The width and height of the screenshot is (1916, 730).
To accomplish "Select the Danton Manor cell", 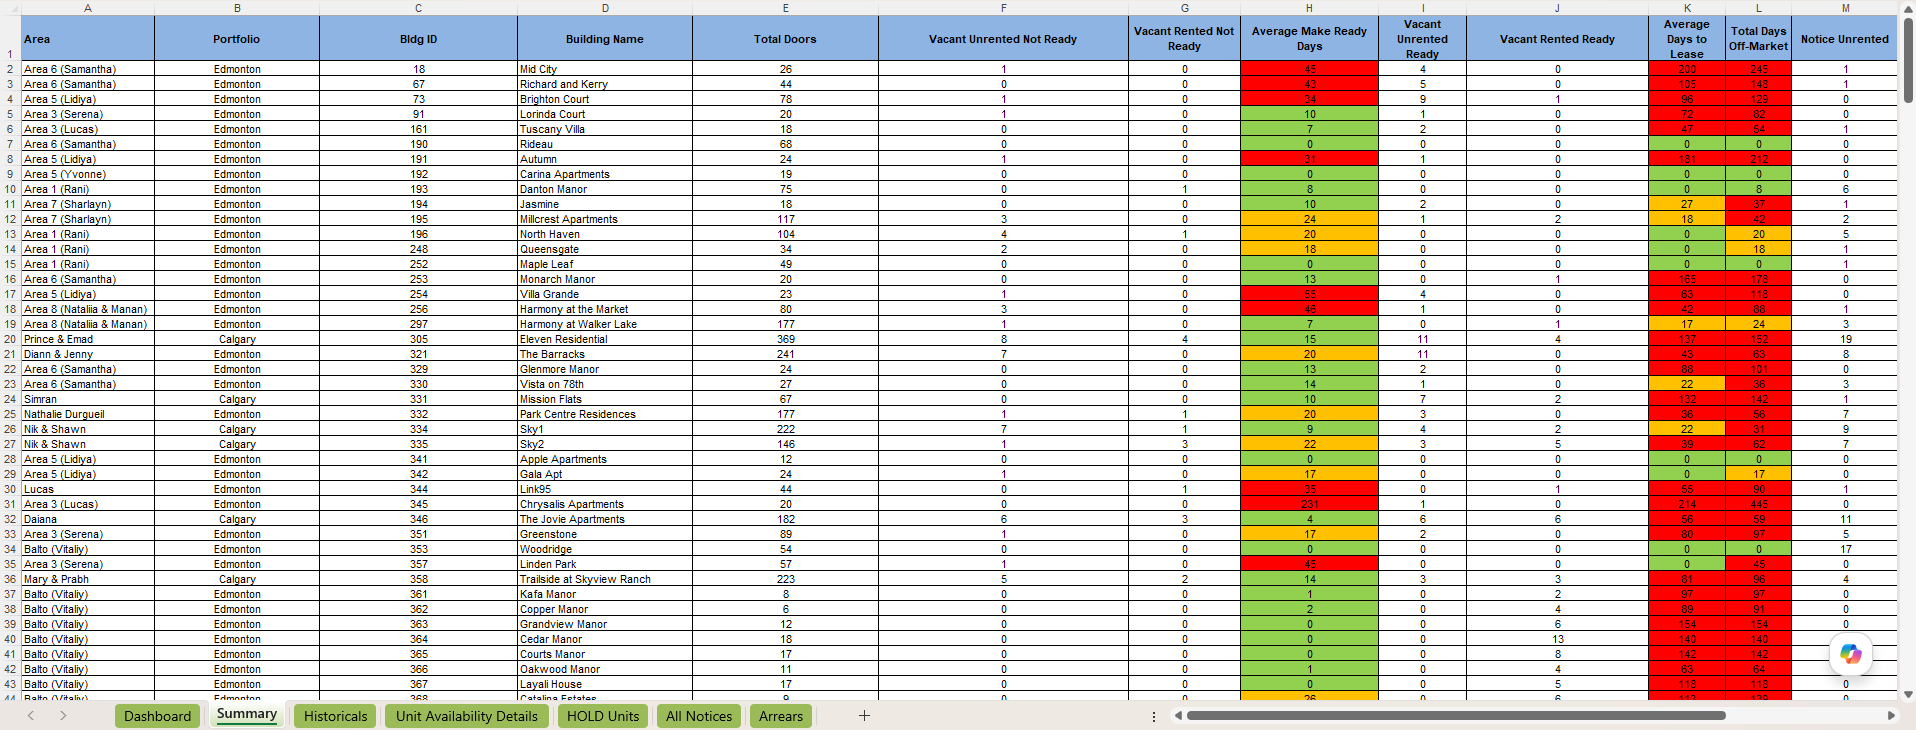I will [605, 189].
